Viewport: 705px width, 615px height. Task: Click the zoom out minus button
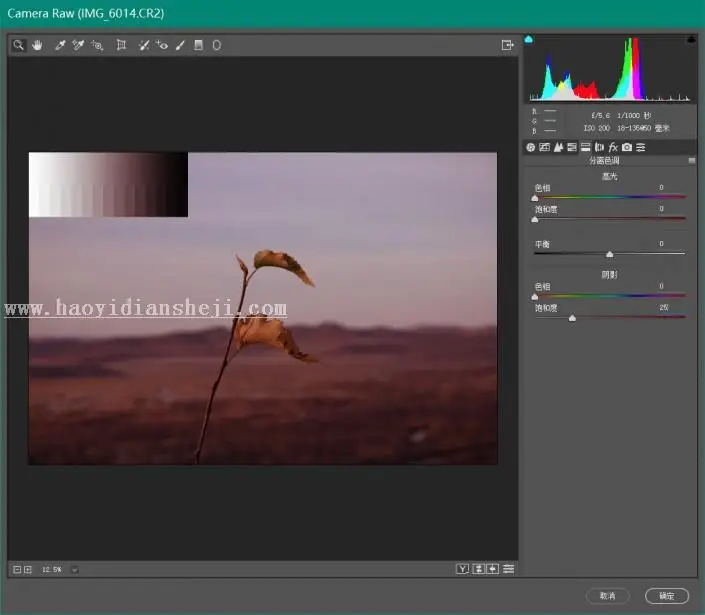(x=17, y=570)
